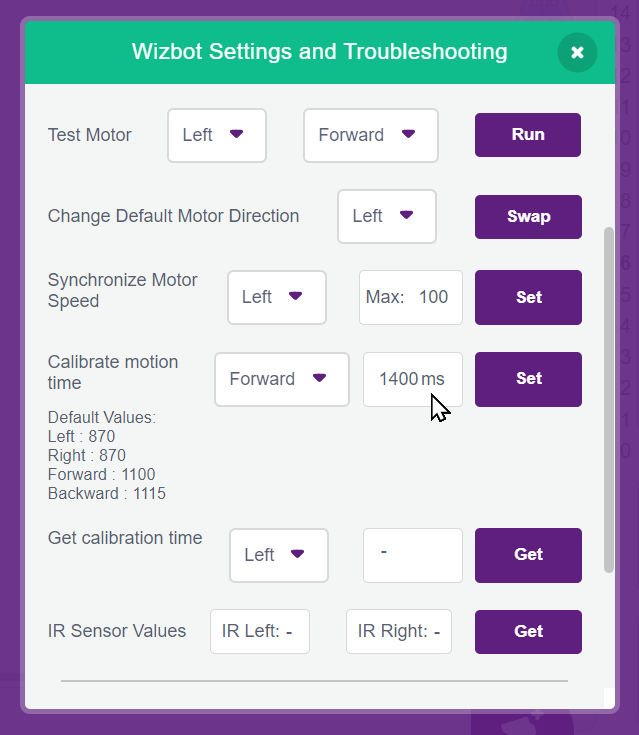Expand the Calibrate motion time direction dropdown
The height and width of the screenshot is (735, 639).
281,379
